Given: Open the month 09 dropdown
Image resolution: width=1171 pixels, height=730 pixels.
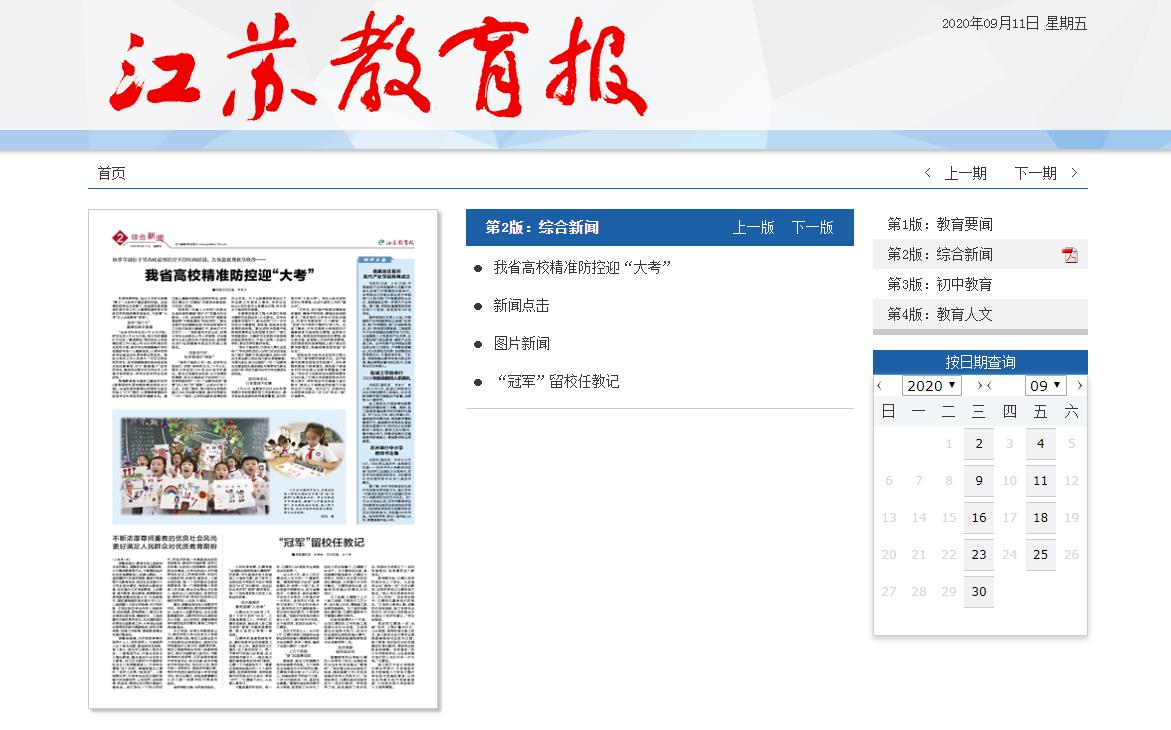Looking at the screenshot, I should pos(1045,386).
